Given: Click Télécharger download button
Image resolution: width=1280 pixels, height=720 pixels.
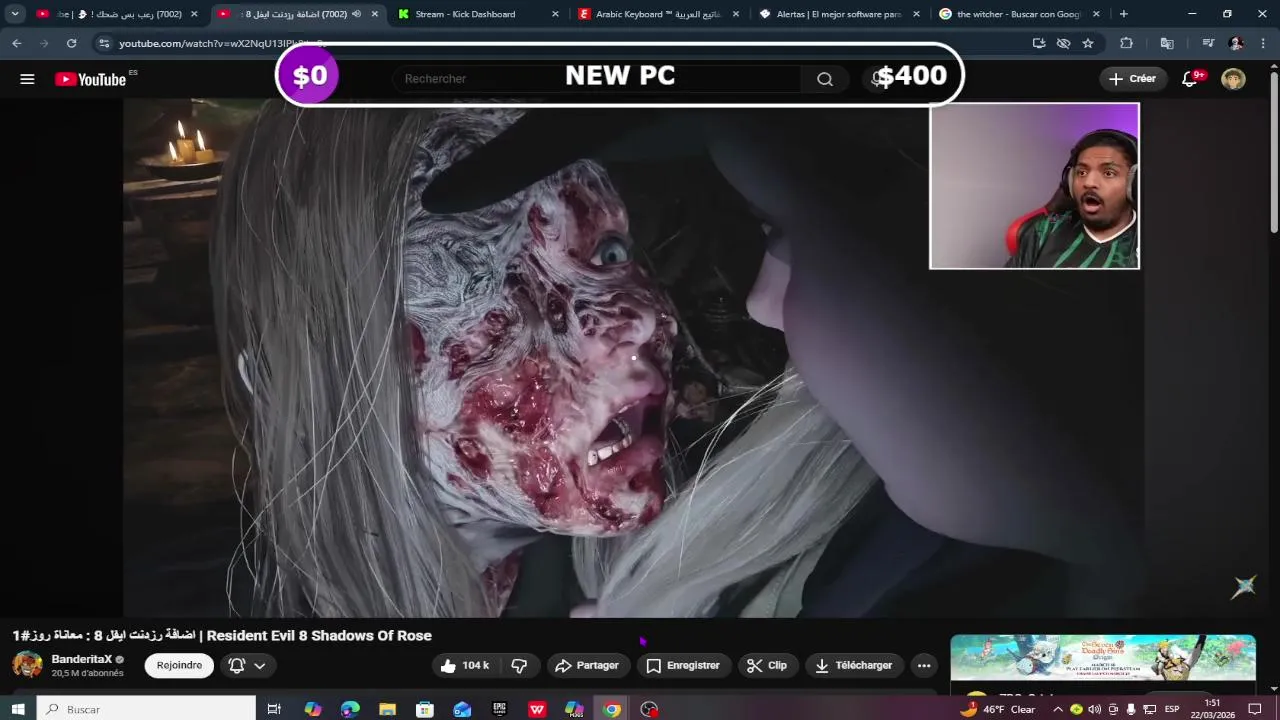Looking at the screenshot, I should pos(854,665).
